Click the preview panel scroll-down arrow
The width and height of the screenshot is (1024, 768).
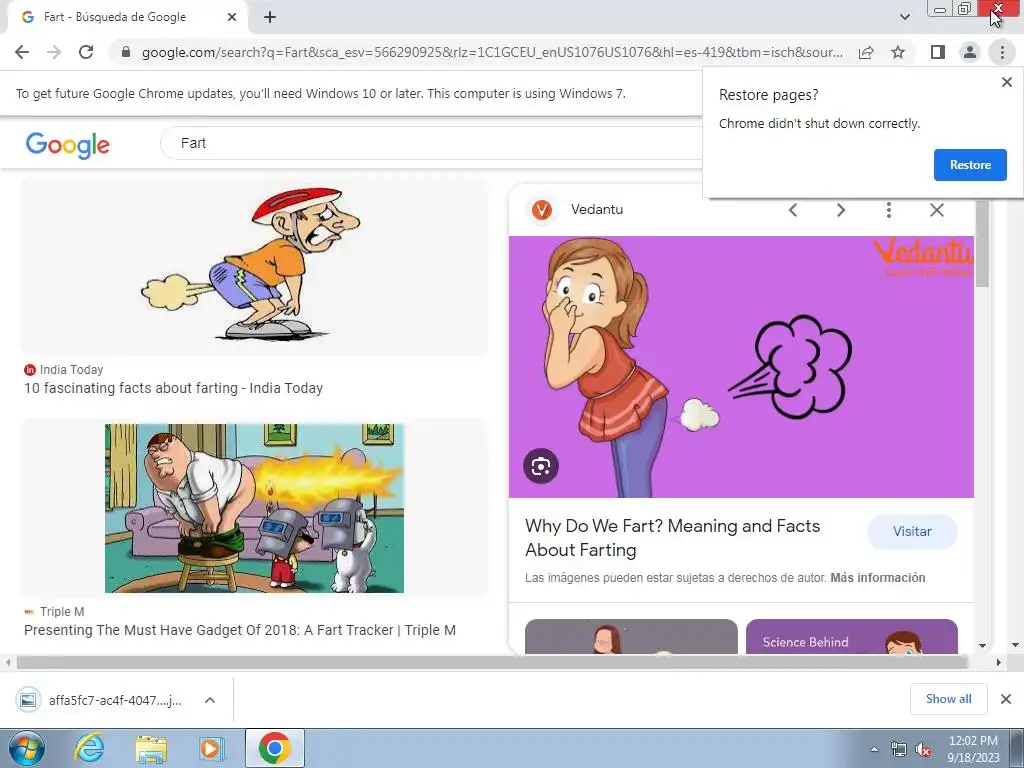pos(982,645)
